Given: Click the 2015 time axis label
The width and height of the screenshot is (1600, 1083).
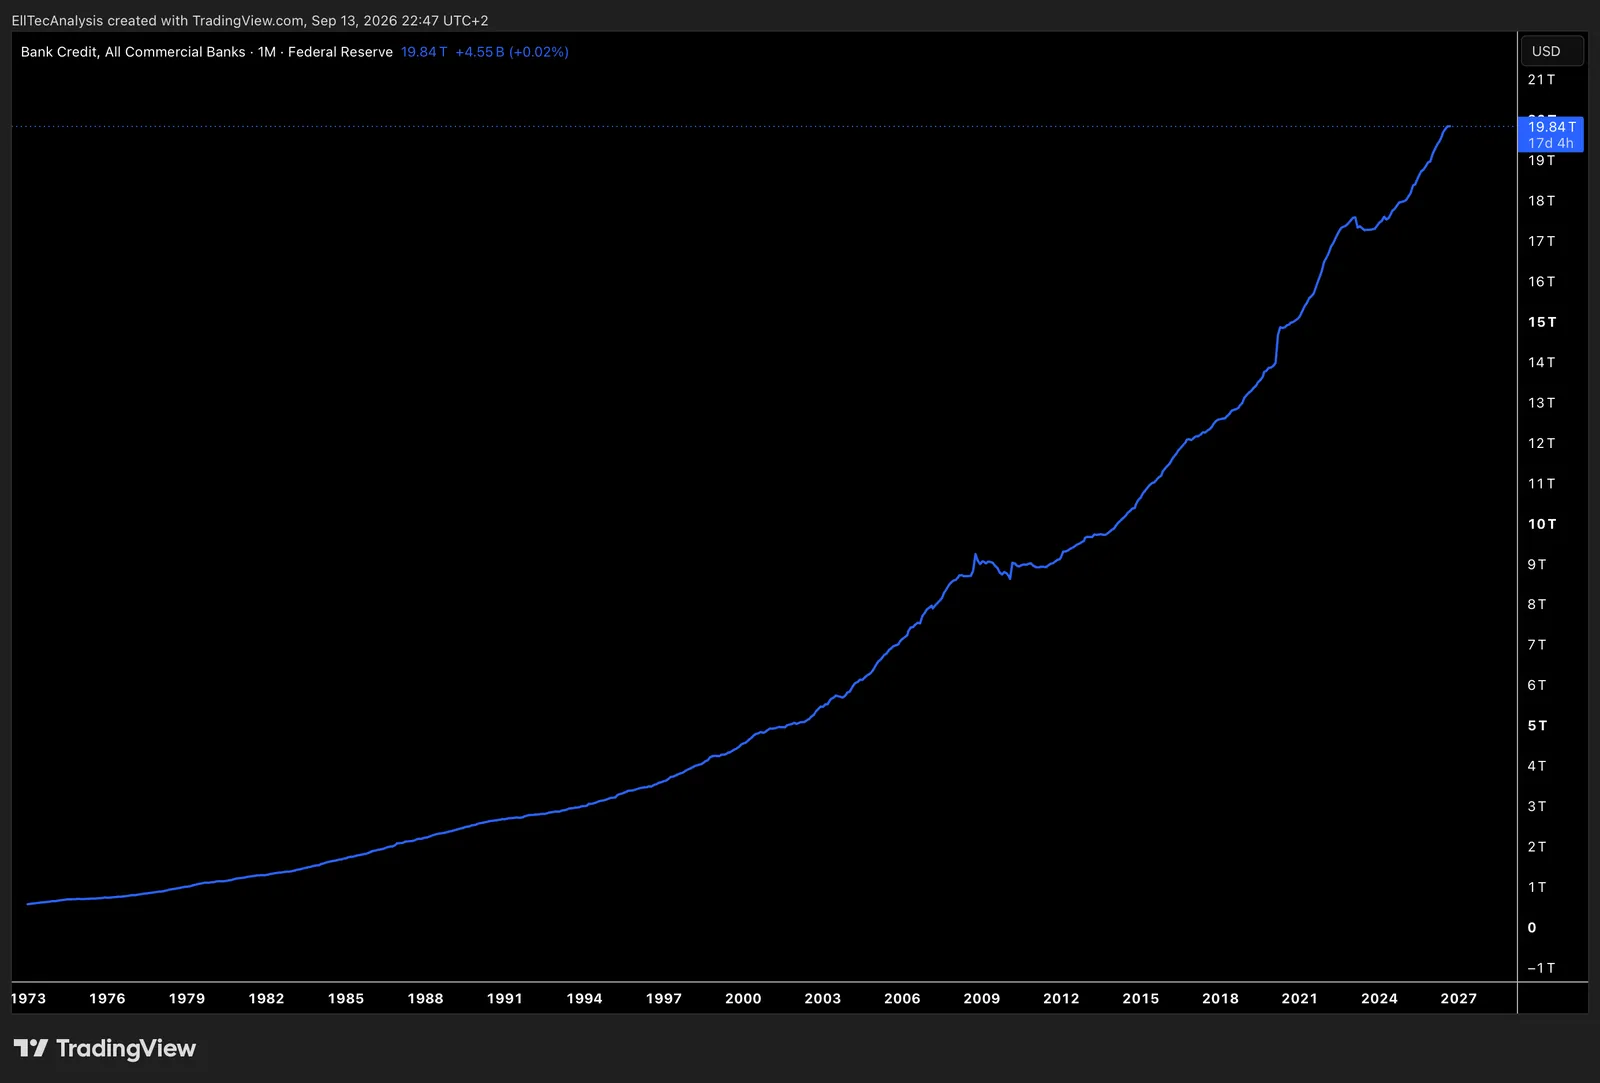Looking at the screenshot, I should coord(1141,998).
